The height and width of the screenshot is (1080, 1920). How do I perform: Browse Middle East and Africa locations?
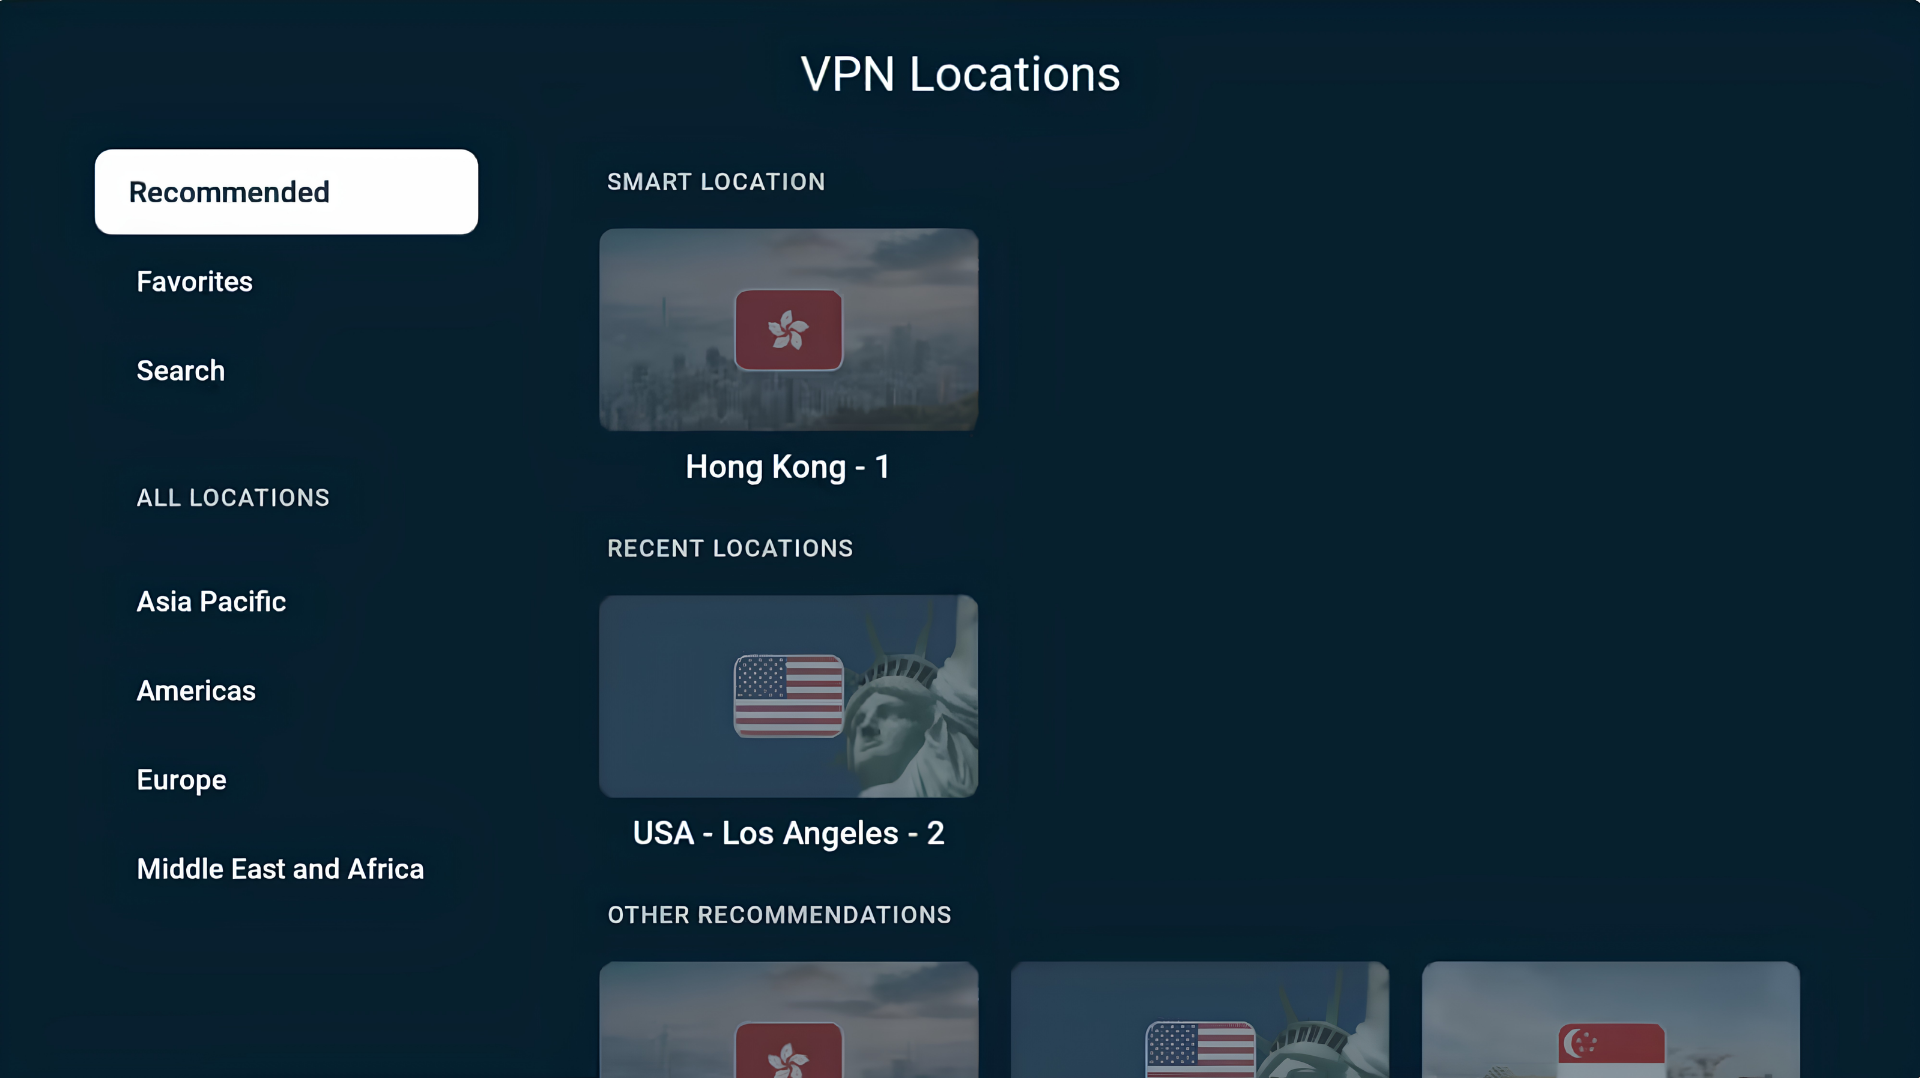tap(280, 869)
